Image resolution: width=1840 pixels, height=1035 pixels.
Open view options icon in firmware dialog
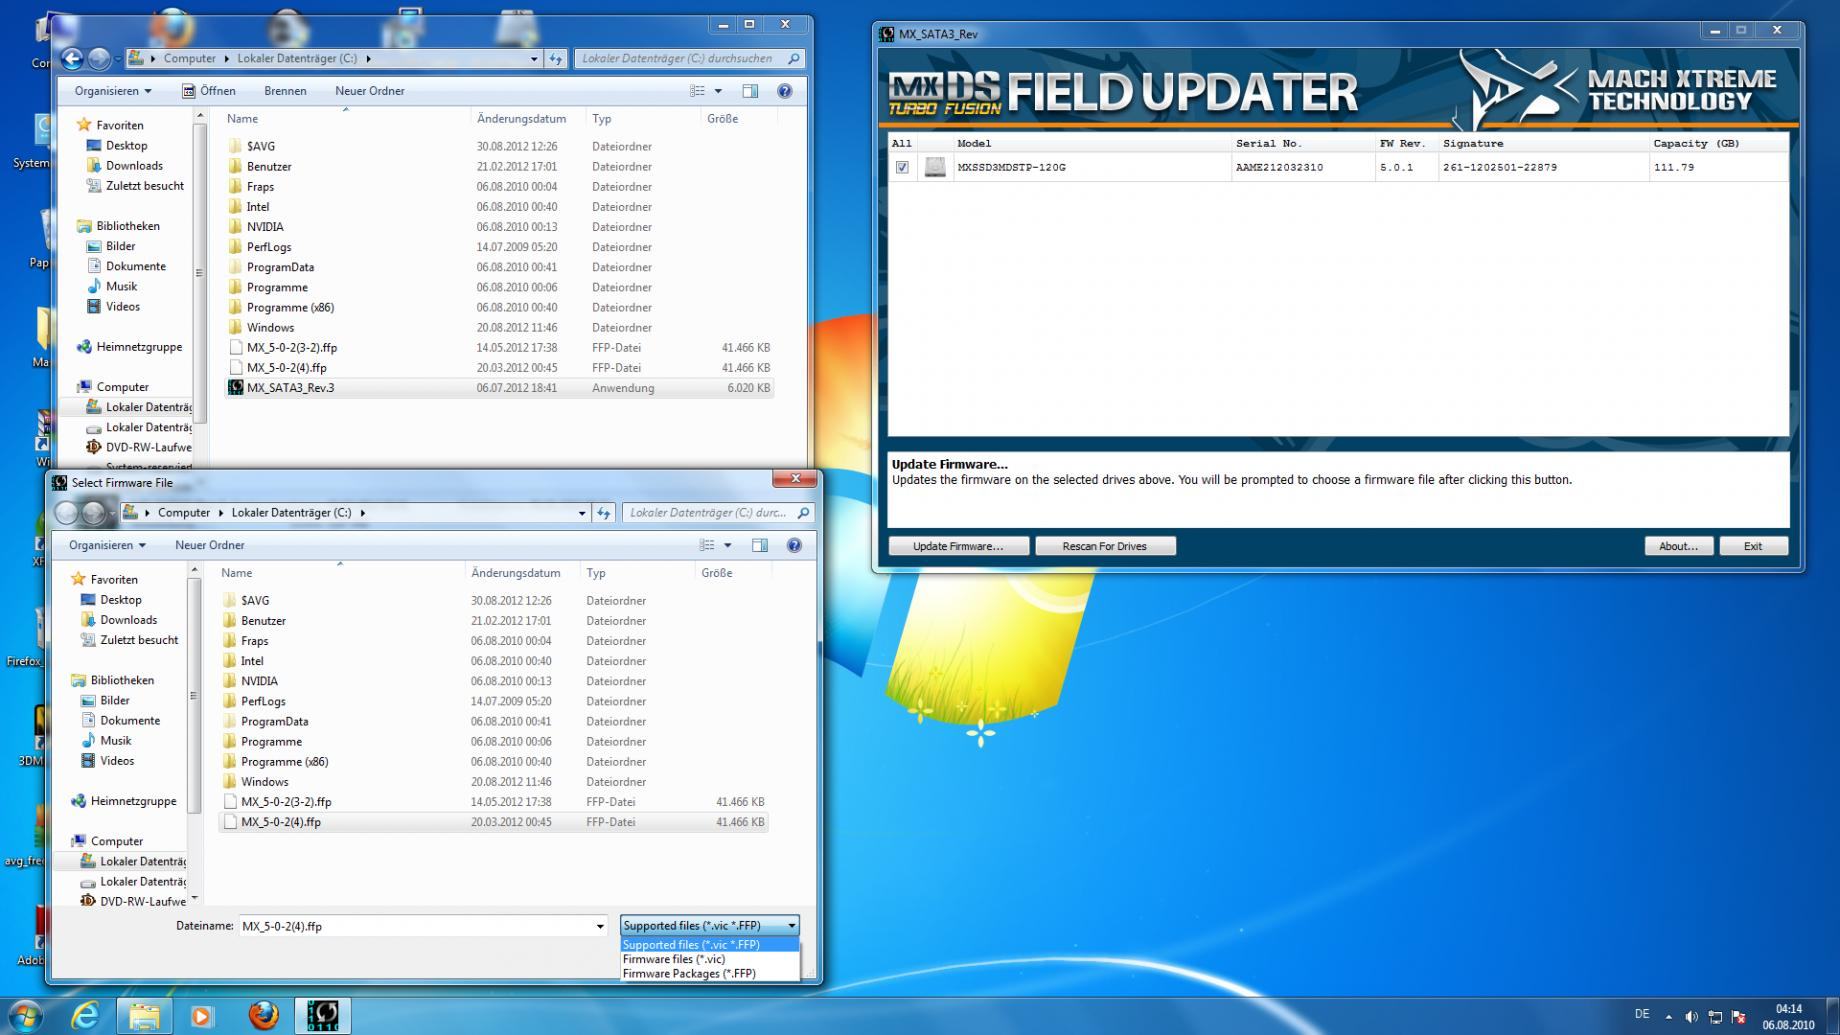click(708, 545)
